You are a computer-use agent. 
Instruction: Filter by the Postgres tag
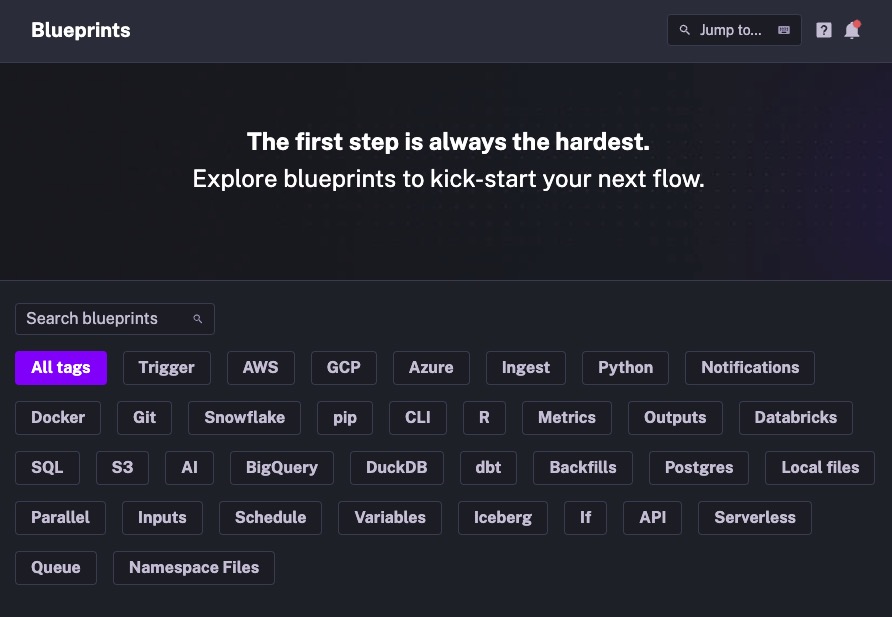[699, 468]
